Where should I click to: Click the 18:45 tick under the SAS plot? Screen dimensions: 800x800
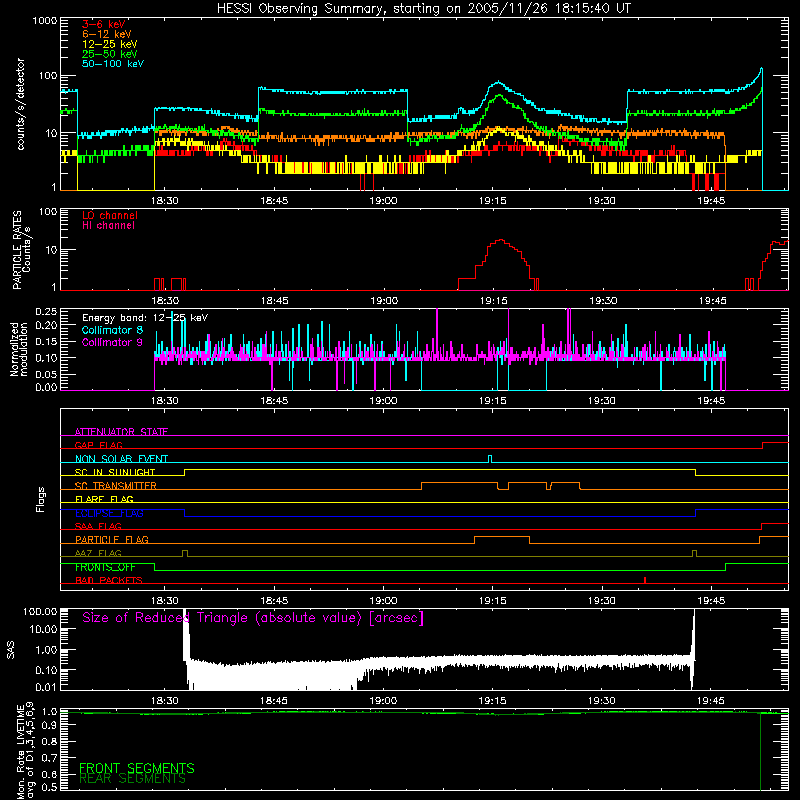274,701
